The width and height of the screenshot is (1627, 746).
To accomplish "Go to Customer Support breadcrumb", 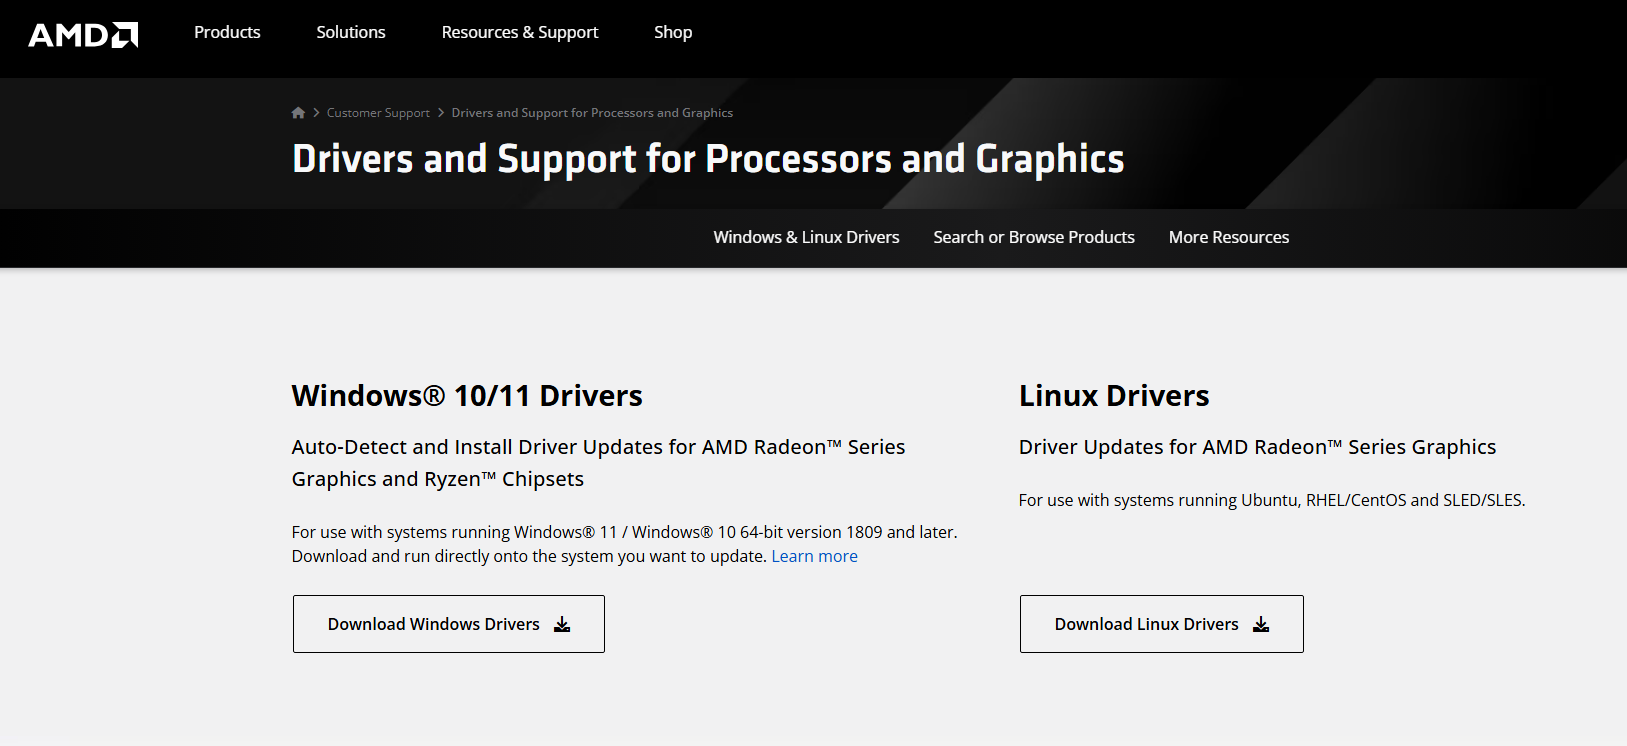I will [378, 113].
